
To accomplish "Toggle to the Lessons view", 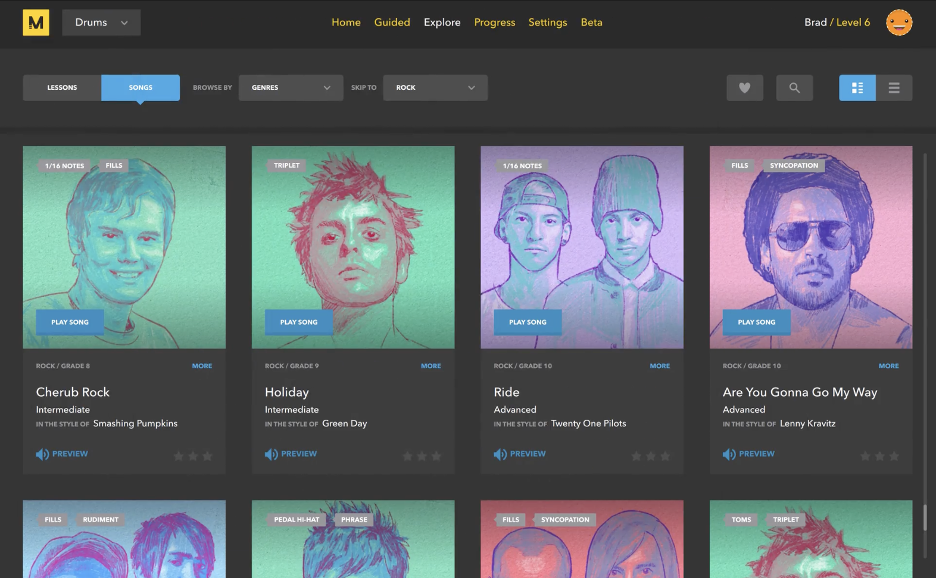I will point(62,88).
